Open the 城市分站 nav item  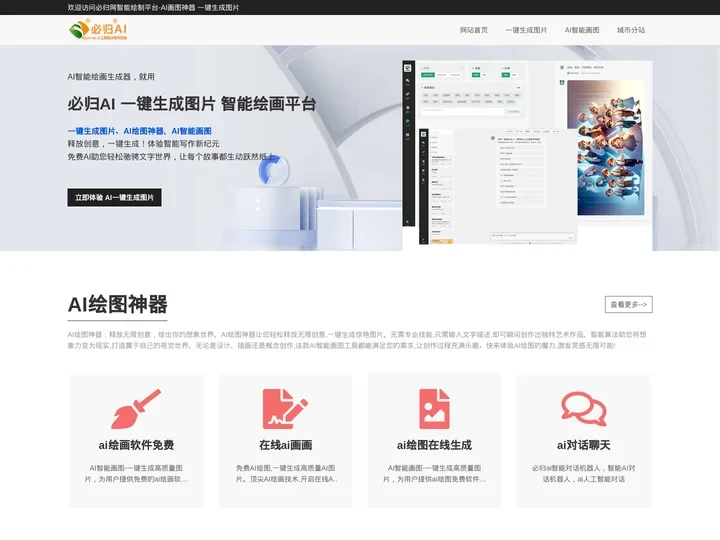(x=630, y=30)
